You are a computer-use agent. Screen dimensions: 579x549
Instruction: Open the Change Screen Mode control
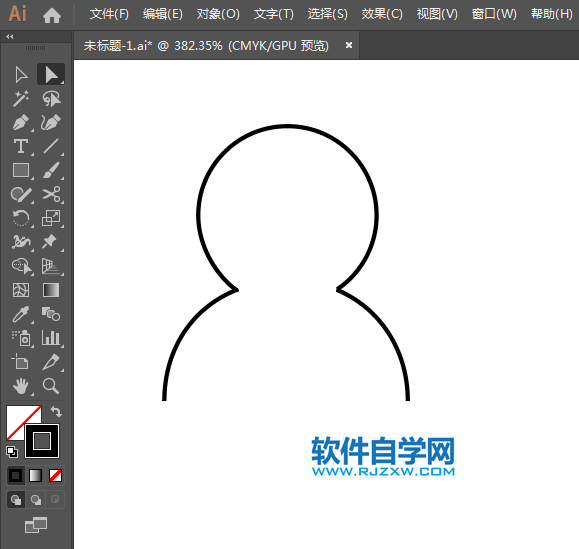click(x=36, y=525)
